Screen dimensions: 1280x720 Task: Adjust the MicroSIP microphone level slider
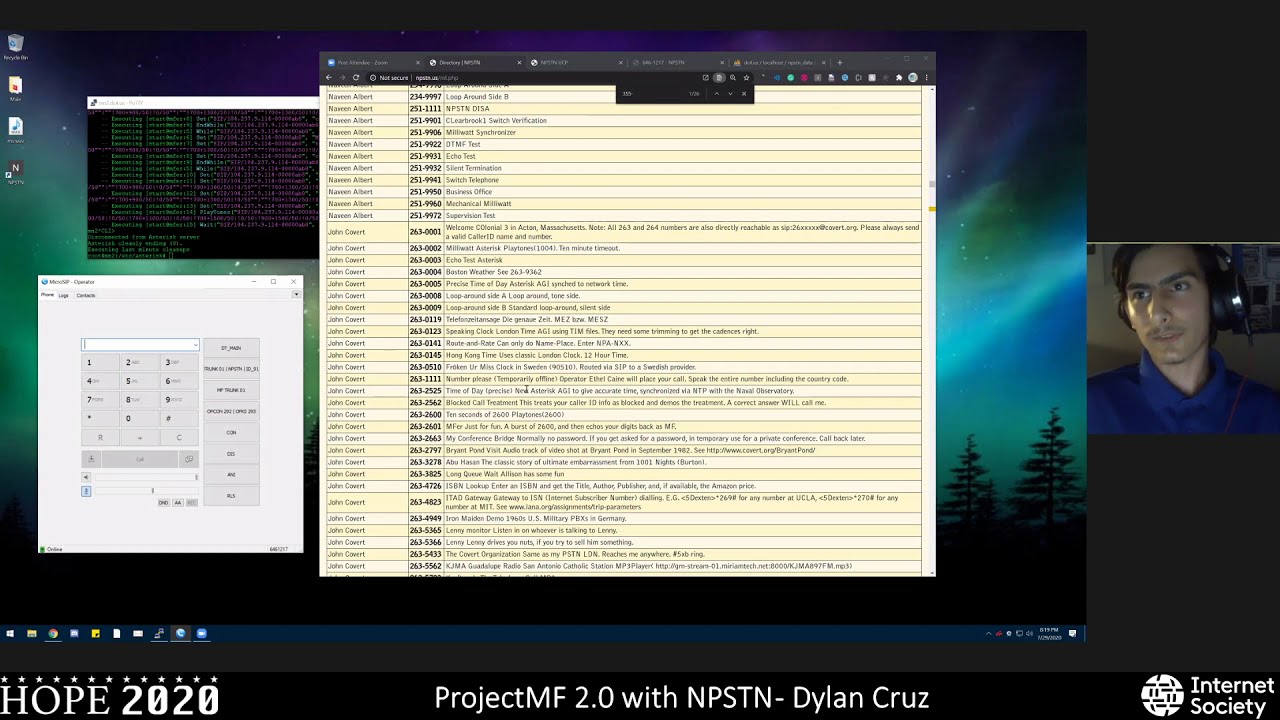(x=147, y=491)
